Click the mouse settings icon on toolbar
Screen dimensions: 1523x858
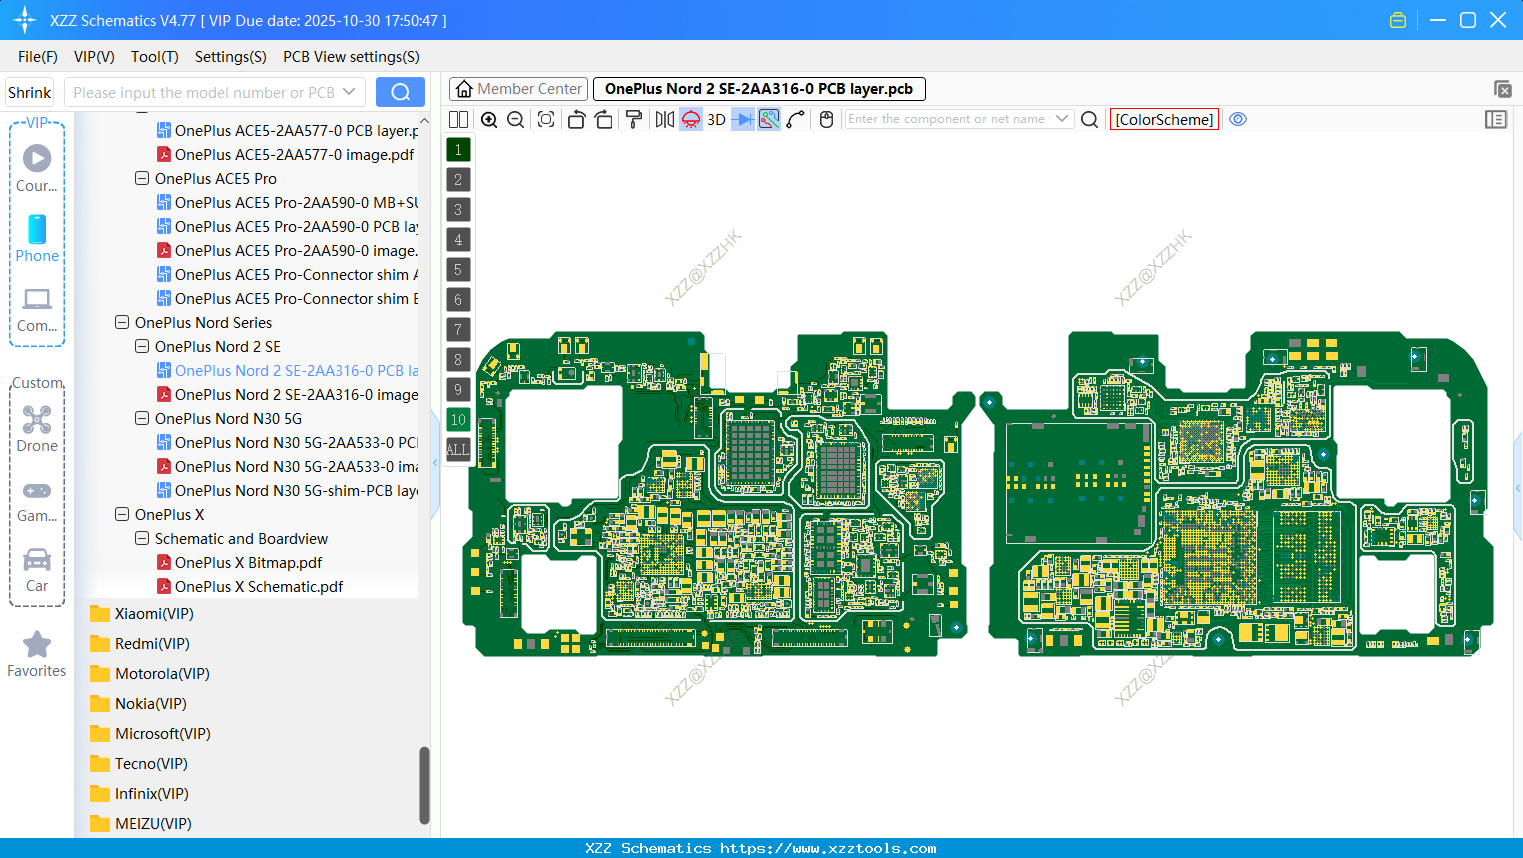tap(825, 119)
